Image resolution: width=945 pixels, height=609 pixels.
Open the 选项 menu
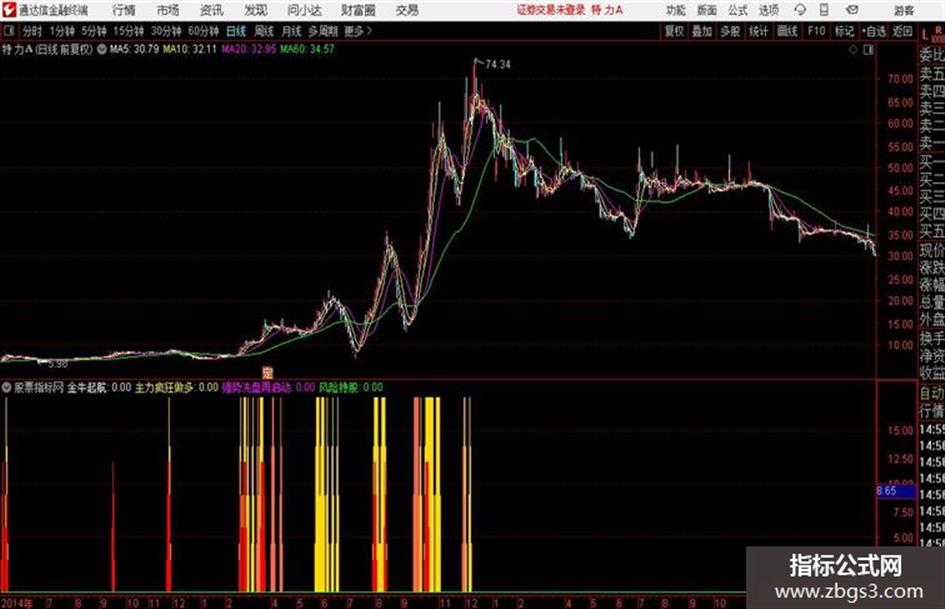click(769, 10)
